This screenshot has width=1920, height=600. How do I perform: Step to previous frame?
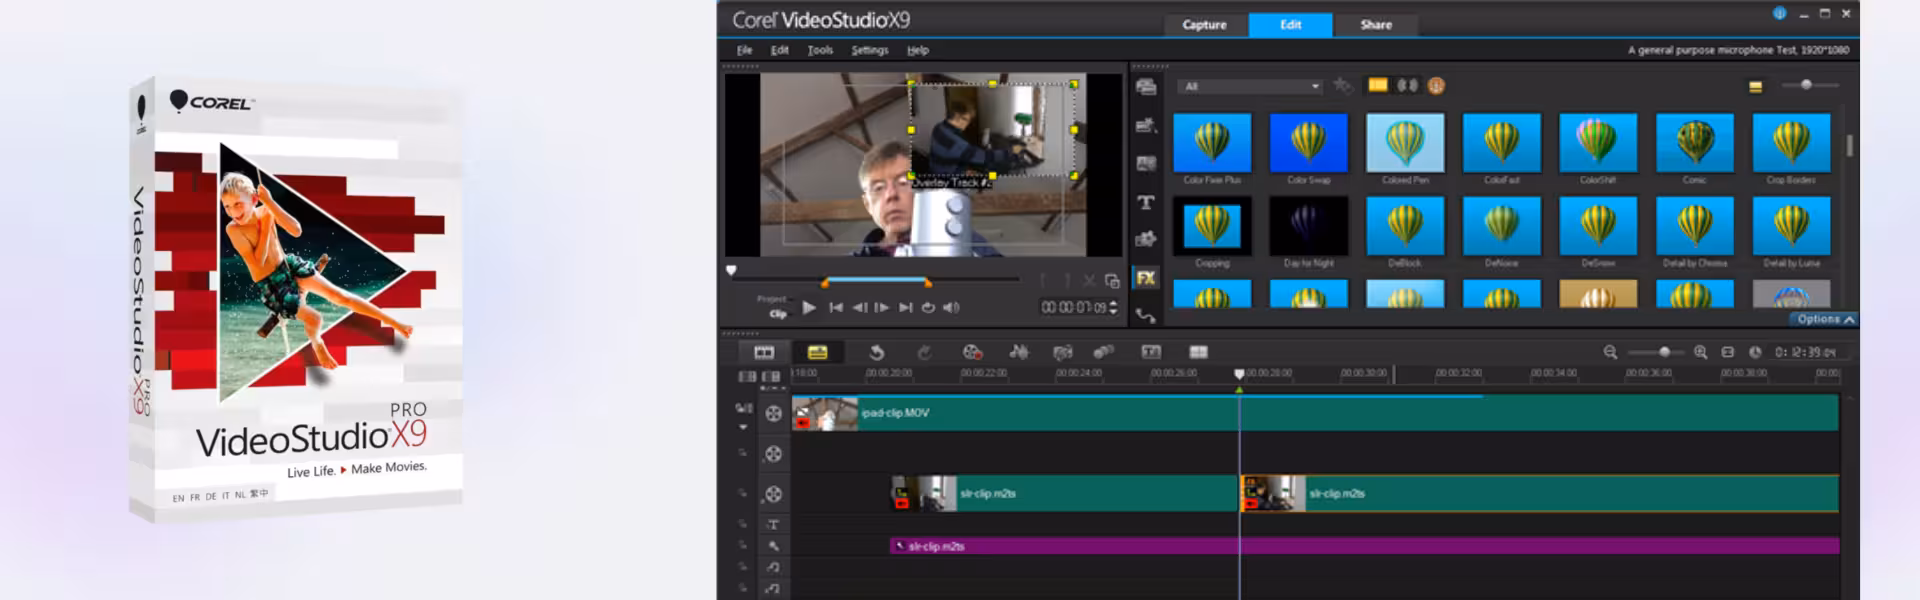click(x=859, y=308)
